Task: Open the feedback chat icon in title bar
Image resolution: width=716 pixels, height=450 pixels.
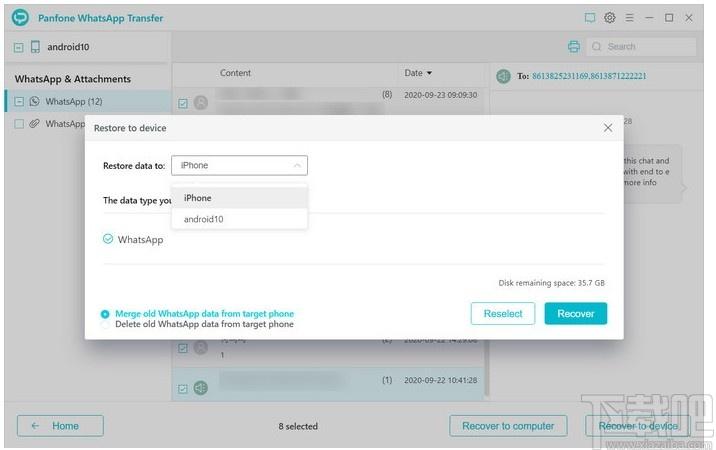Action: pos(590,18)
